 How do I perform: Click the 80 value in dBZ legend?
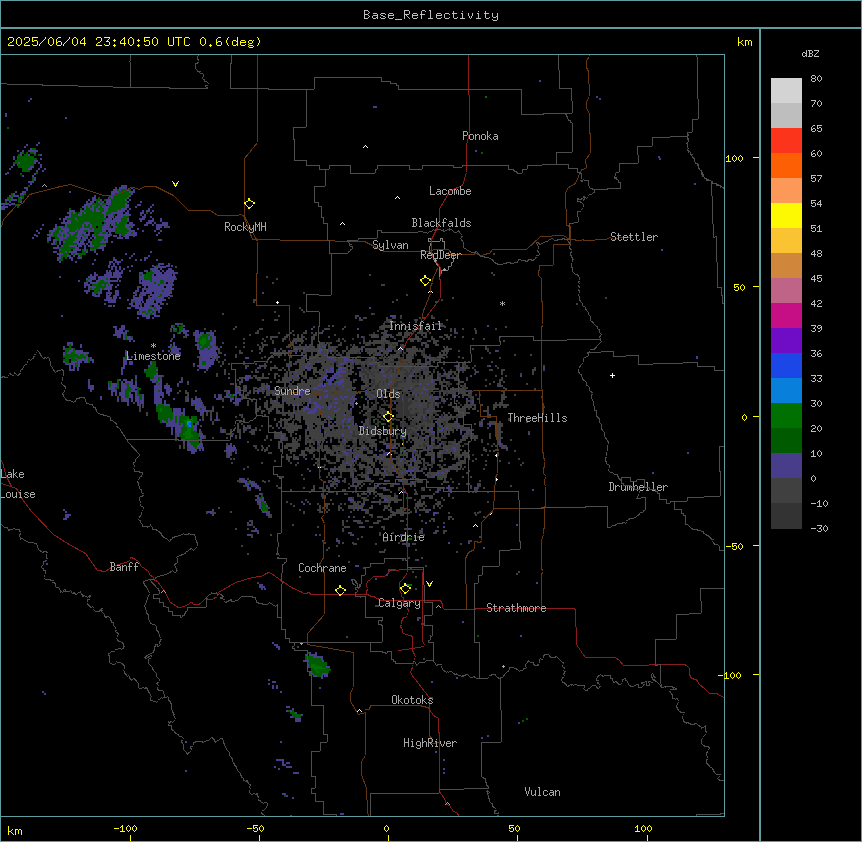coord(816,79)
